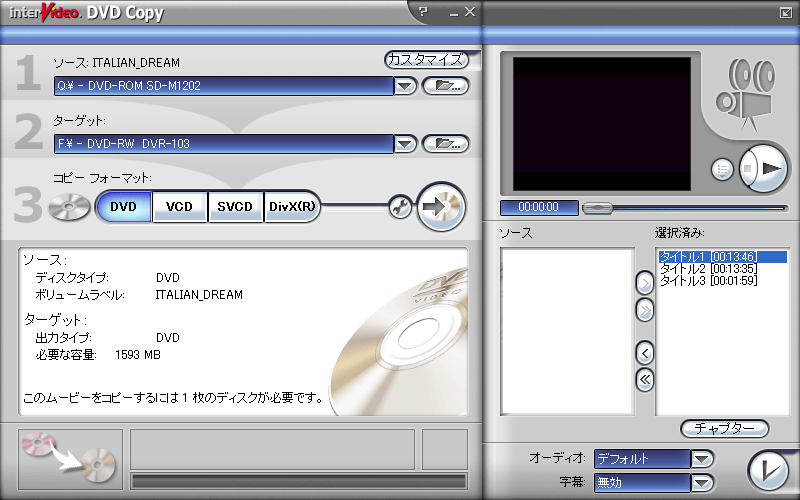Choose SVCD copy format
The height and width of the screenshot is (500, 800).
click(x=235, y=207)
